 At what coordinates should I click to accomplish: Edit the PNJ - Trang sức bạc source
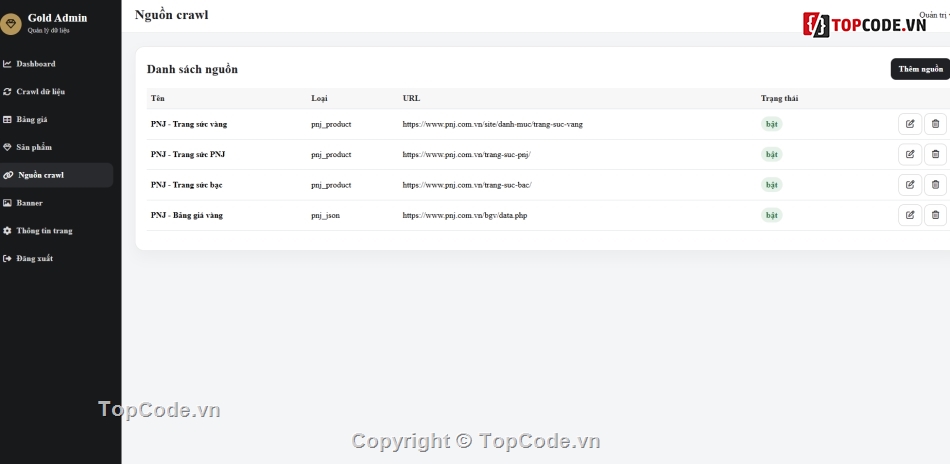(x=909, y=185)
